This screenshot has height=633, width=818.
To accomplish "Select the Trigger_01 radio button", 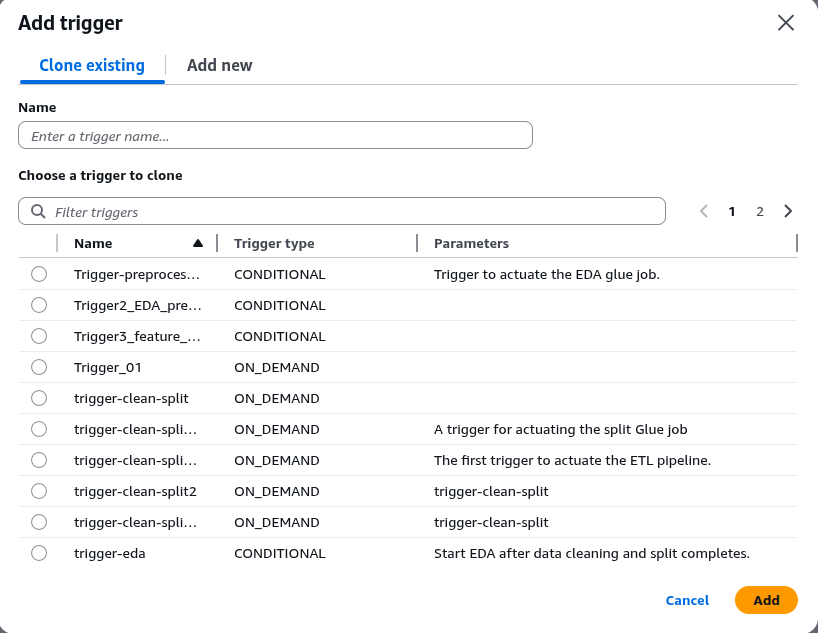I will (39, 367).
